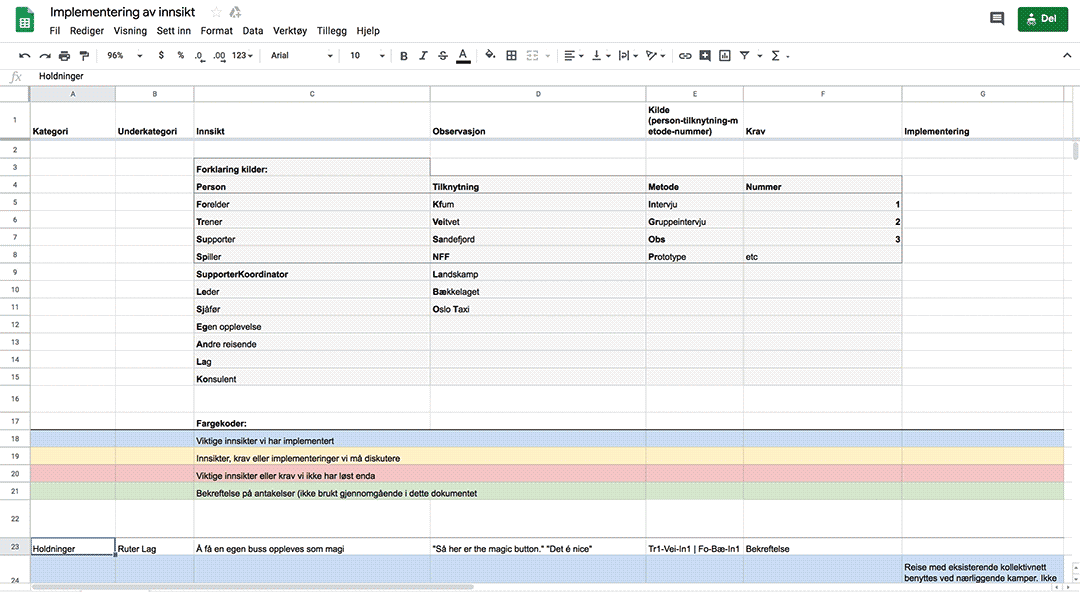Image resolution: width=1080 pixels, height=592 pixels.
Task: Decrease decimal places
Action: (x=200, y=56)
